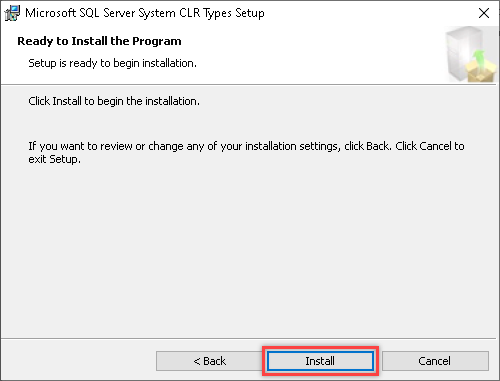
Task: Click 'Click Install to begin the installation.' line
Action: click(x=114, y=101)
